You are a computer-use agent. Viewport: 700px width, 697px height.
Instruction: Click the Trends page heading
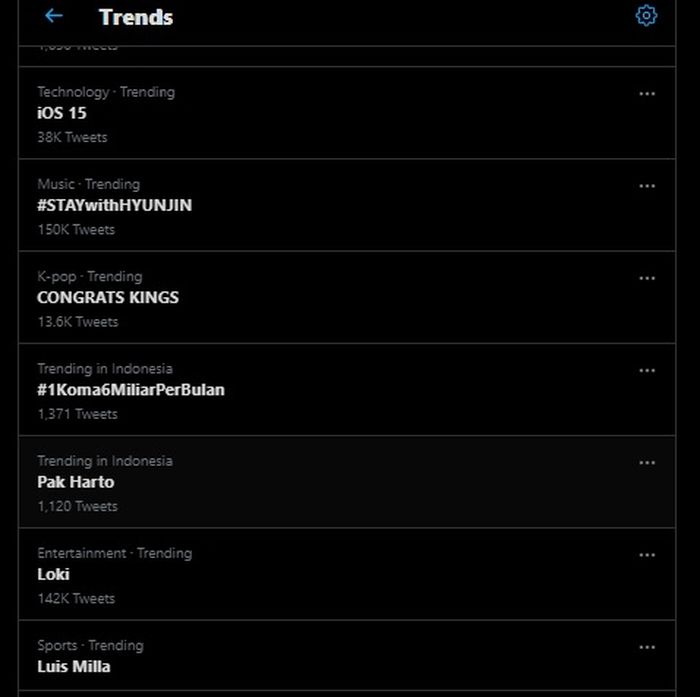(x=136, y=17)
